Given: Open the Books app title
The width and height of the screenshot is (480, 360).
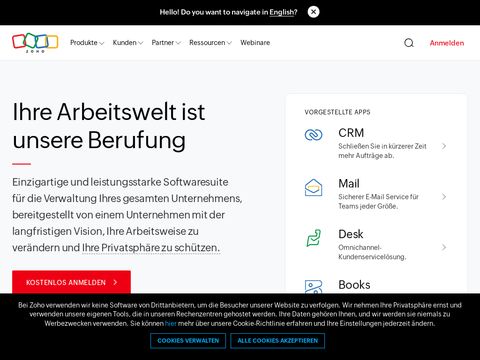Looking at the screenshot, I should pyautogui.click(x=354, y=285).
